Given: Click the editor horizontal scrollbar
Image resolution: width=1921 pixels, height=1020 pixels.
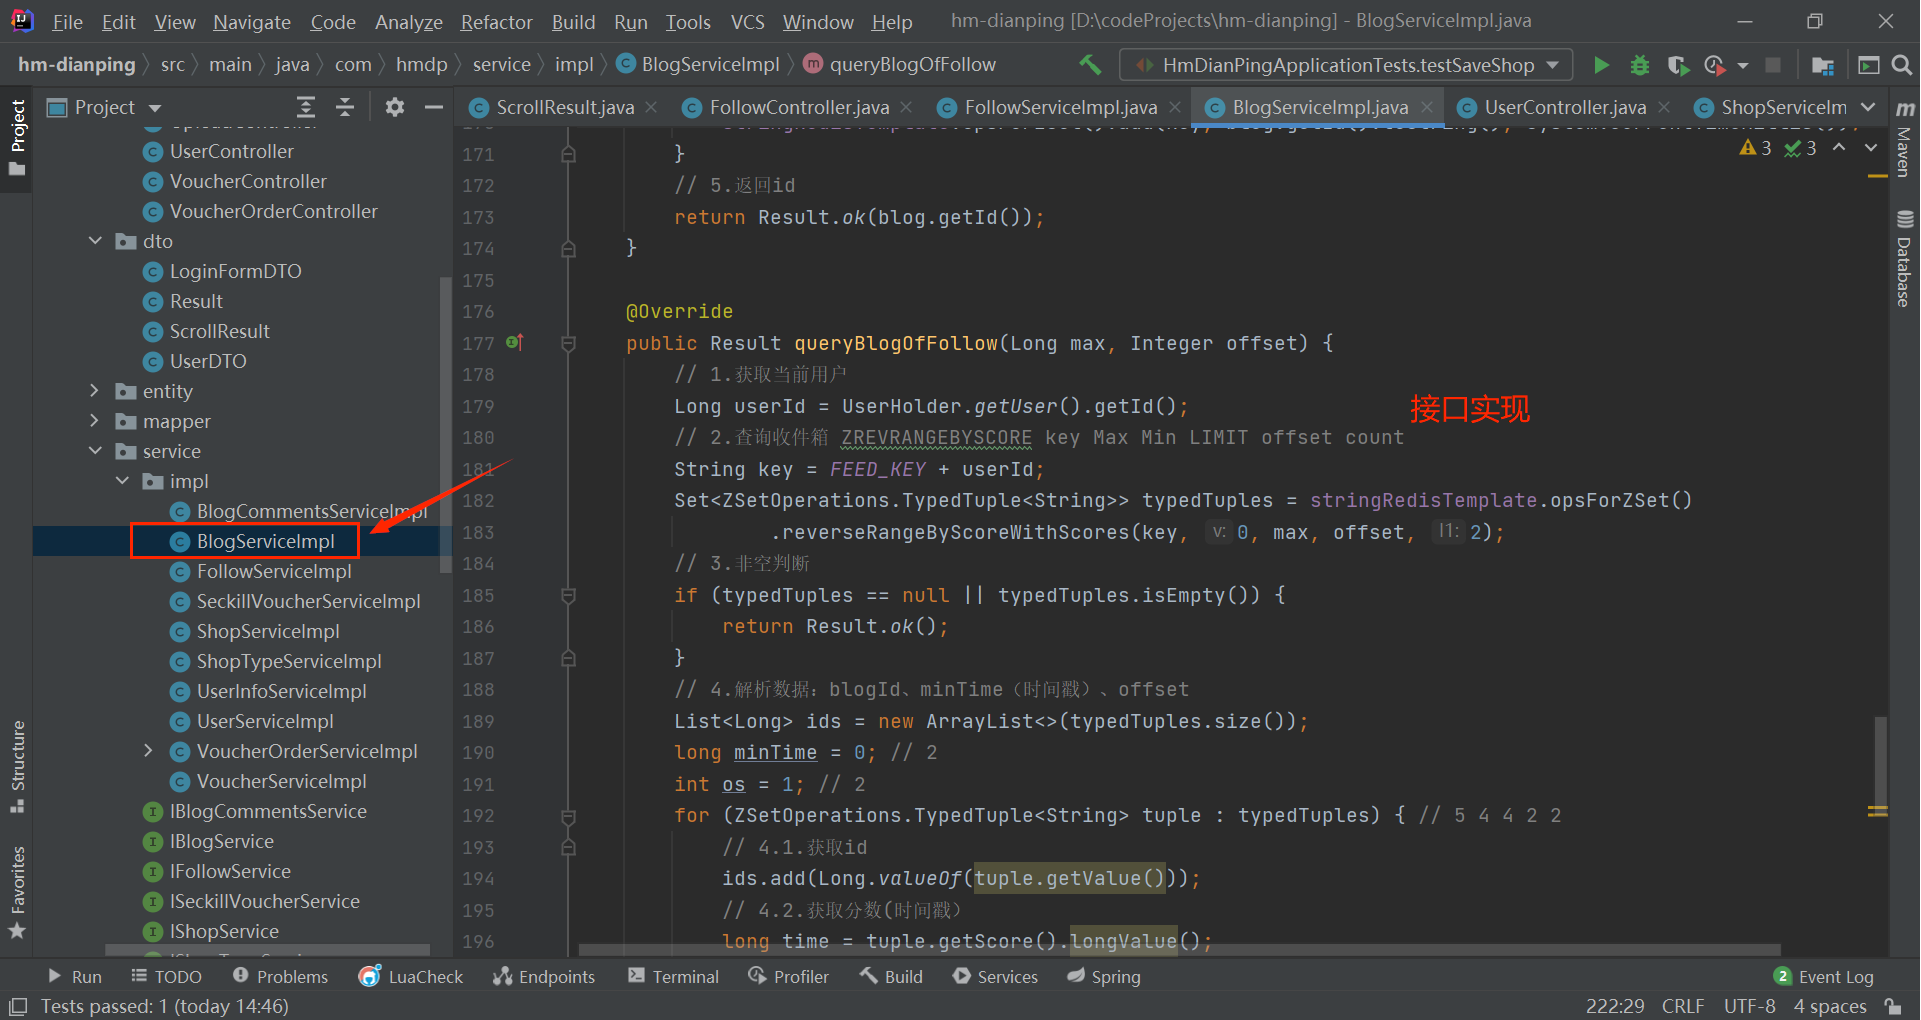Looking at the screenshot, I should [1180, 950].
